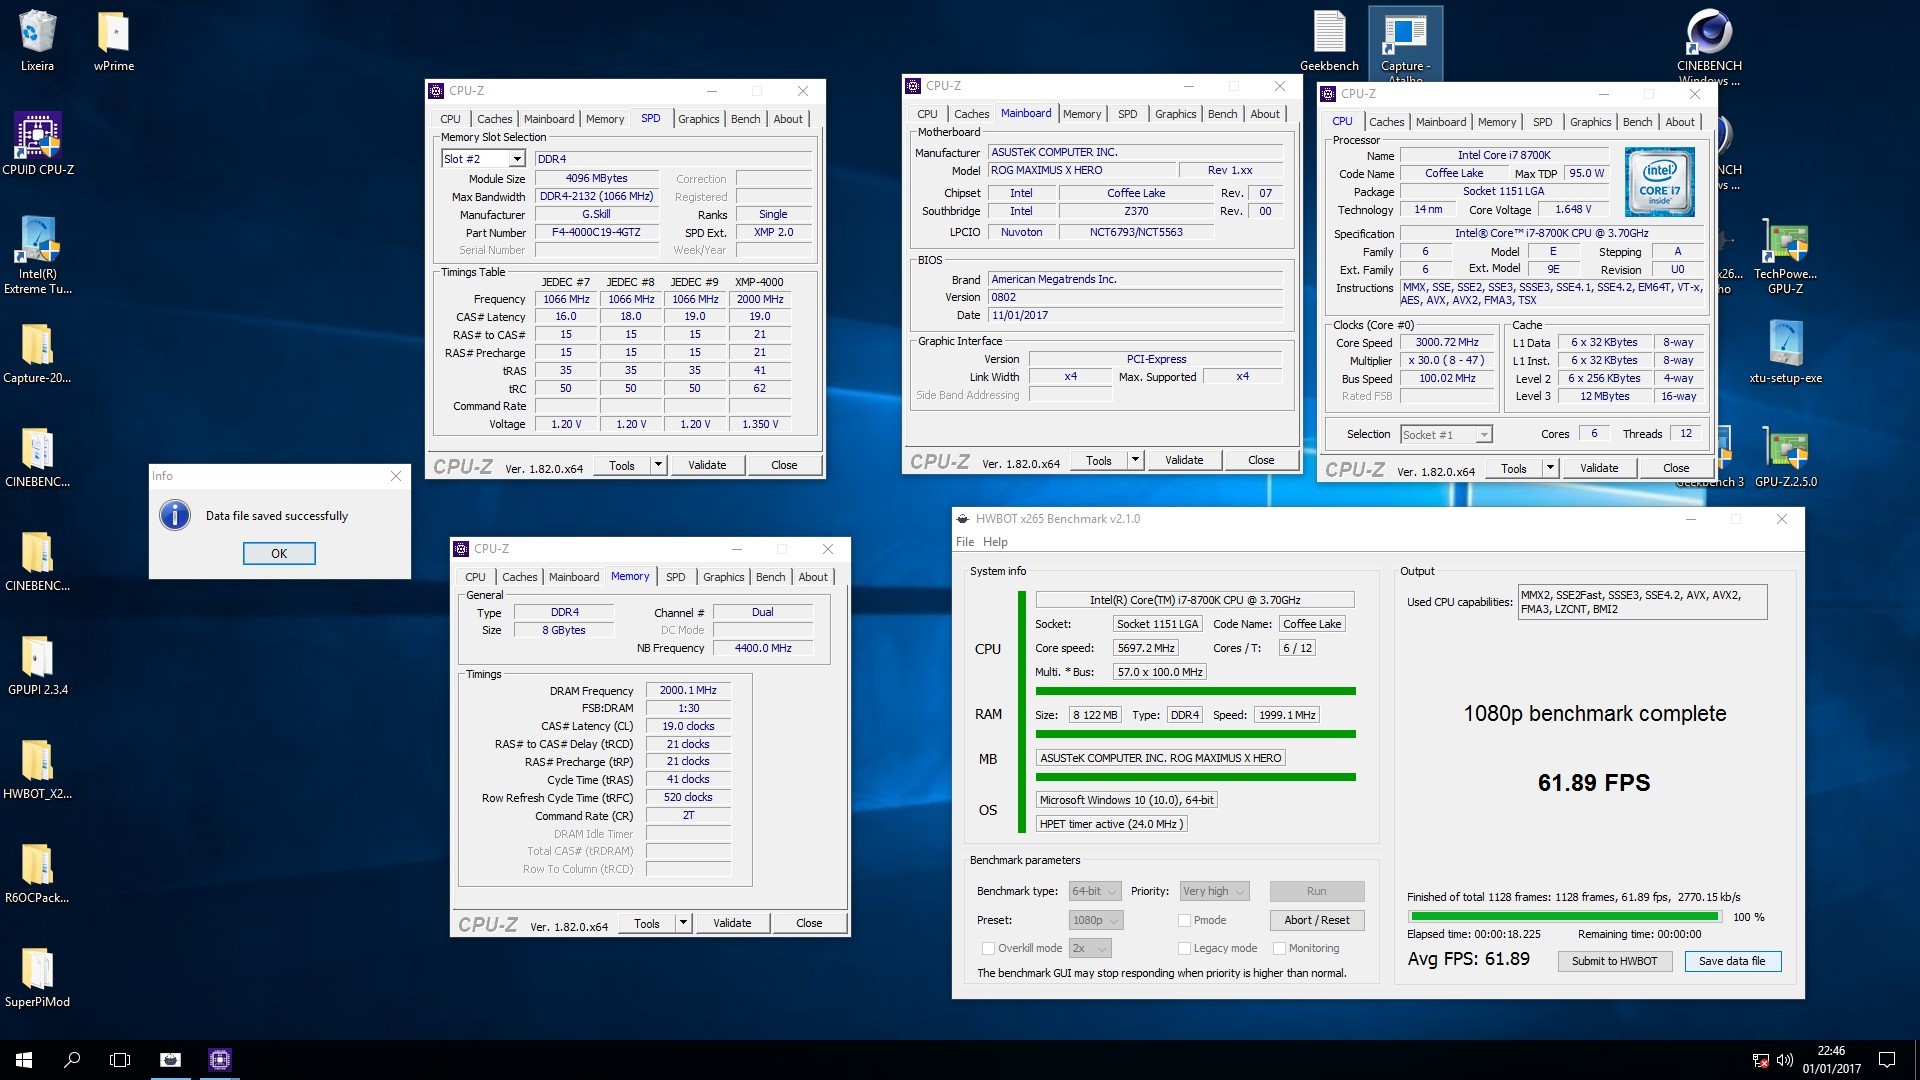The height and width of the screenshot is (1080, 1920).
Task: Toggle the Overkill mode checkbox
Action: pos(988,948)
